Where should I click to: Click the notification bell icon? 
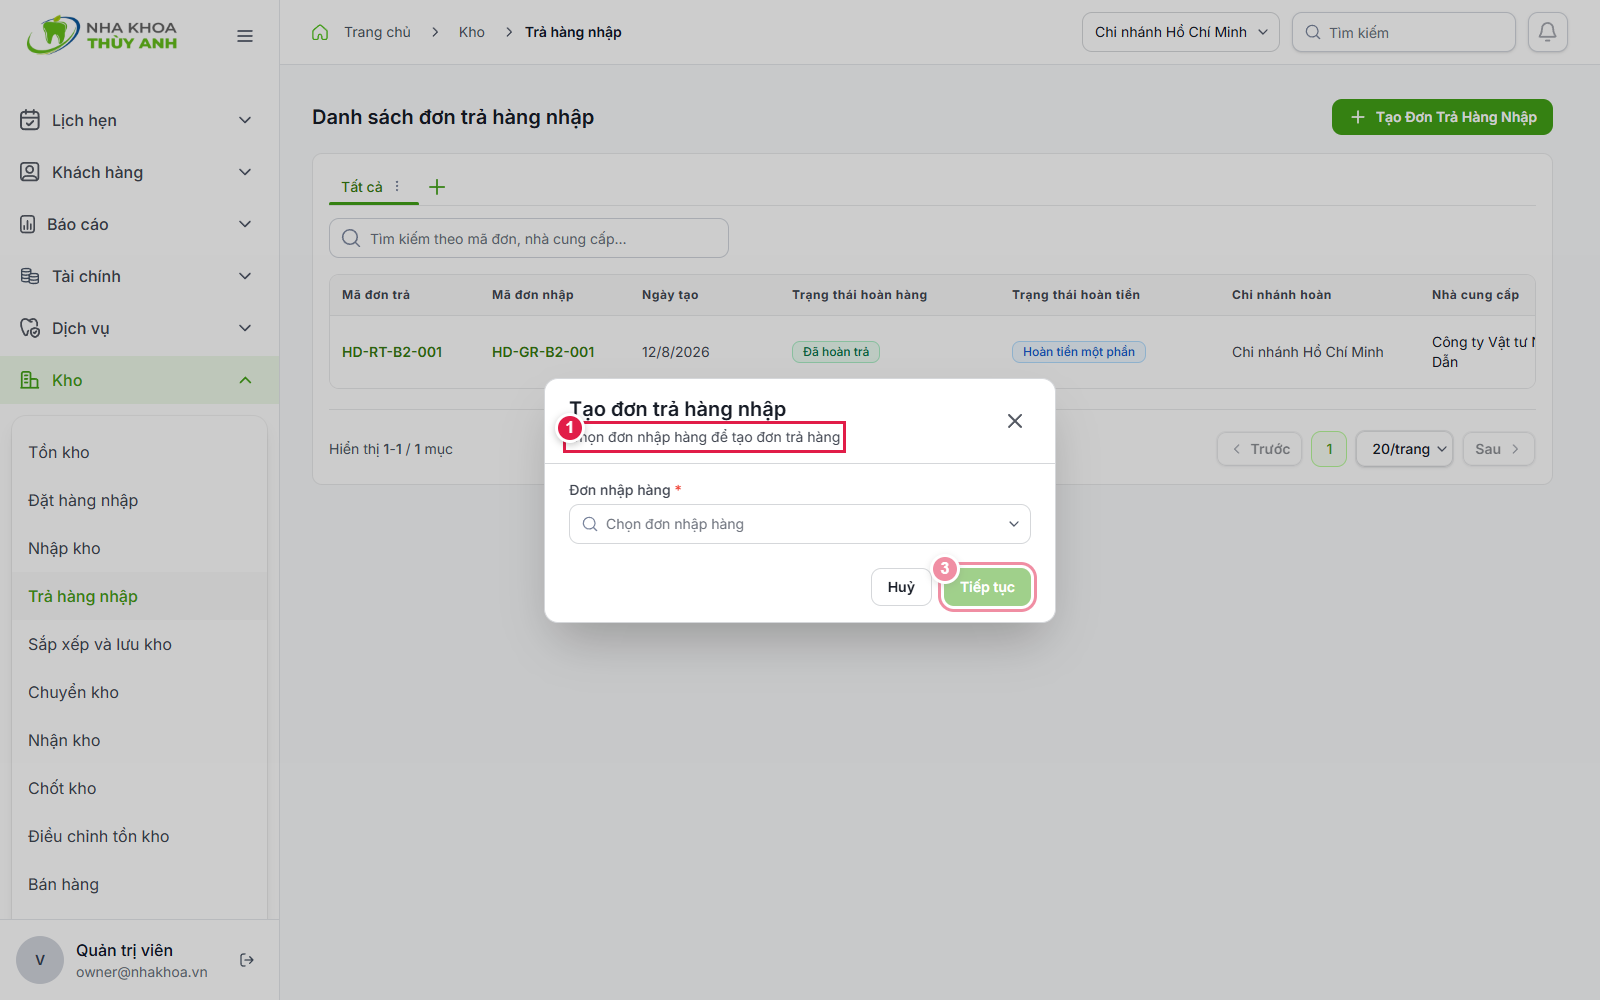click(x=1547, y=32)
